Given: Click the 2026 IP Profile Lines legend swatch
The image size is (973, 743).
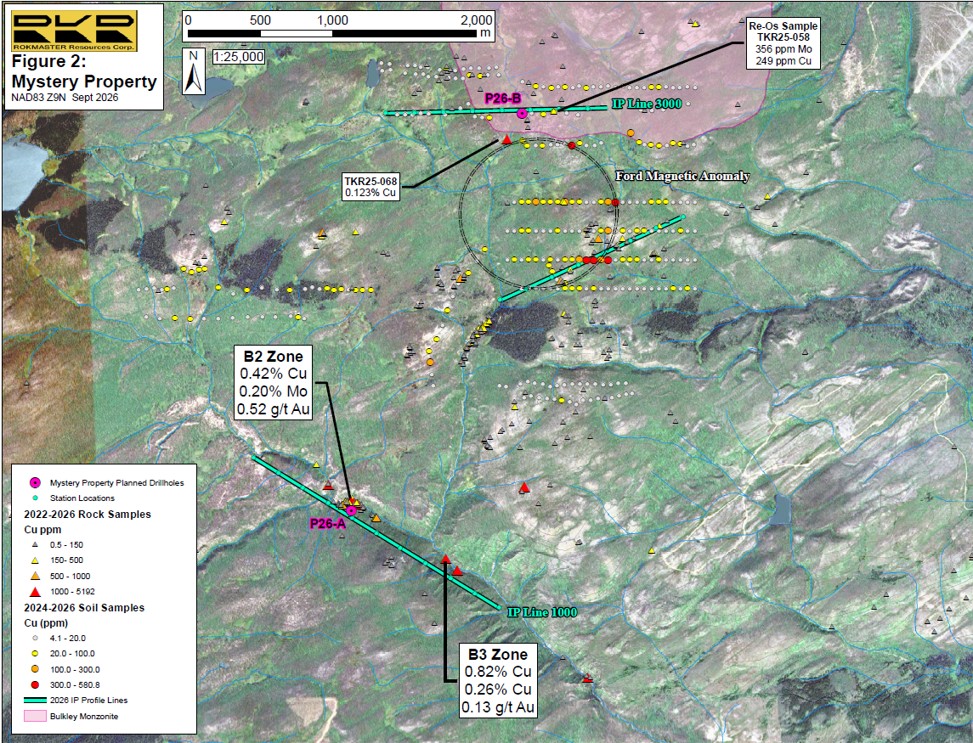Looking at the screenshot, I should 35,700.
